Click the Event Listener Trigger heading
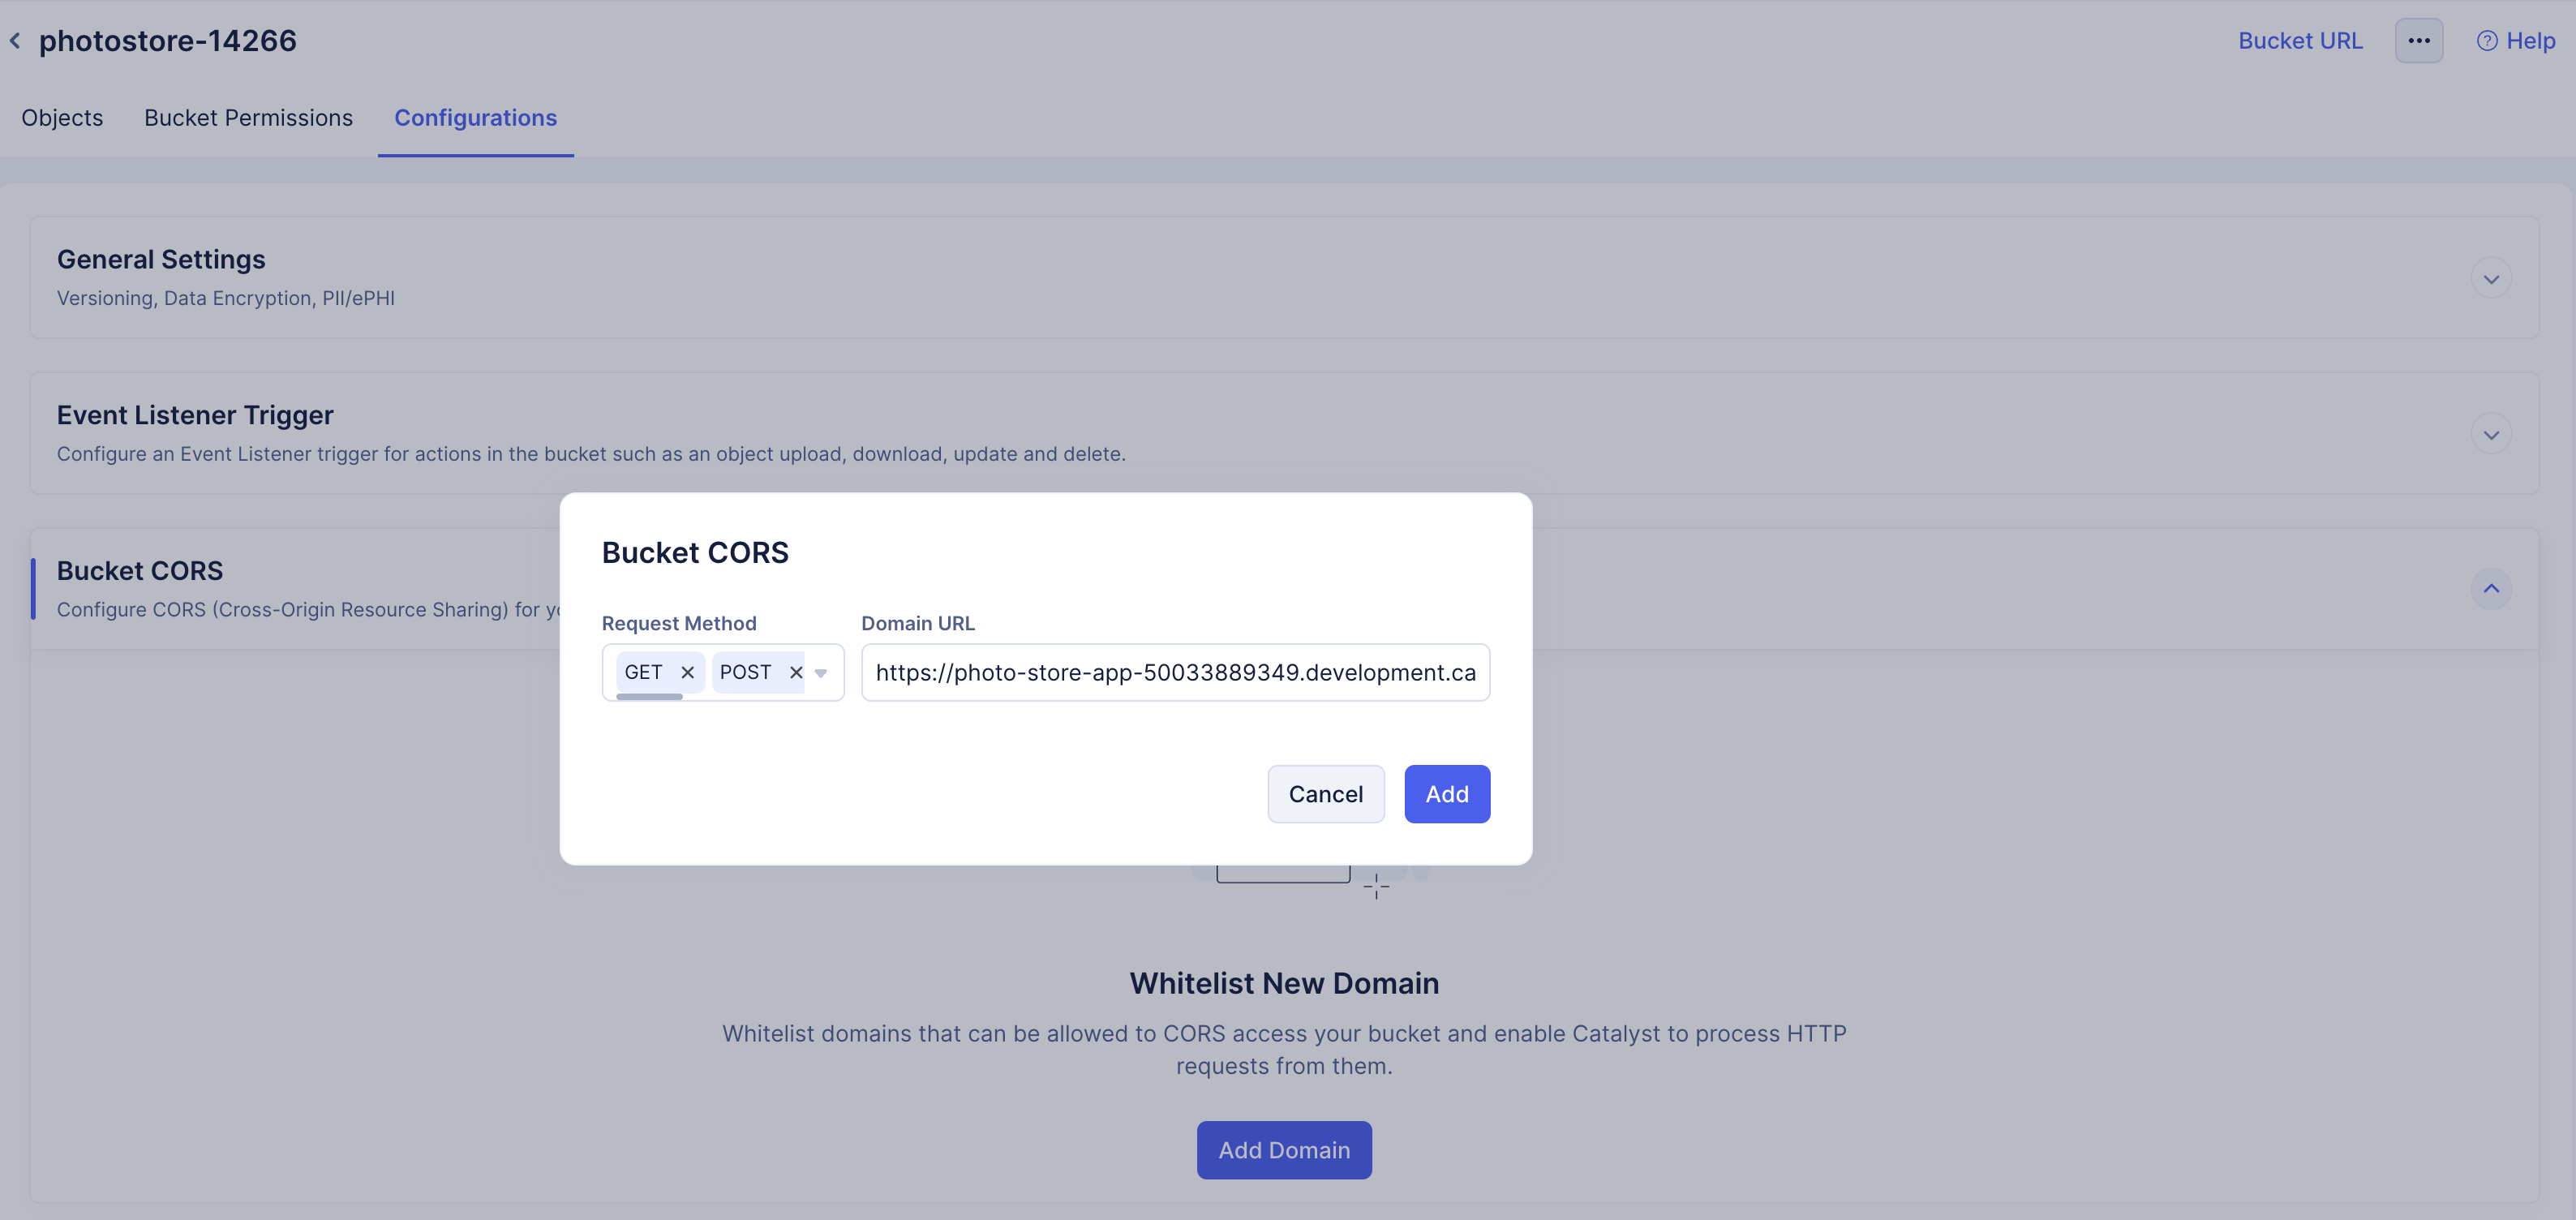This screenshot has width=2576, height=1220. coord(195,415)
